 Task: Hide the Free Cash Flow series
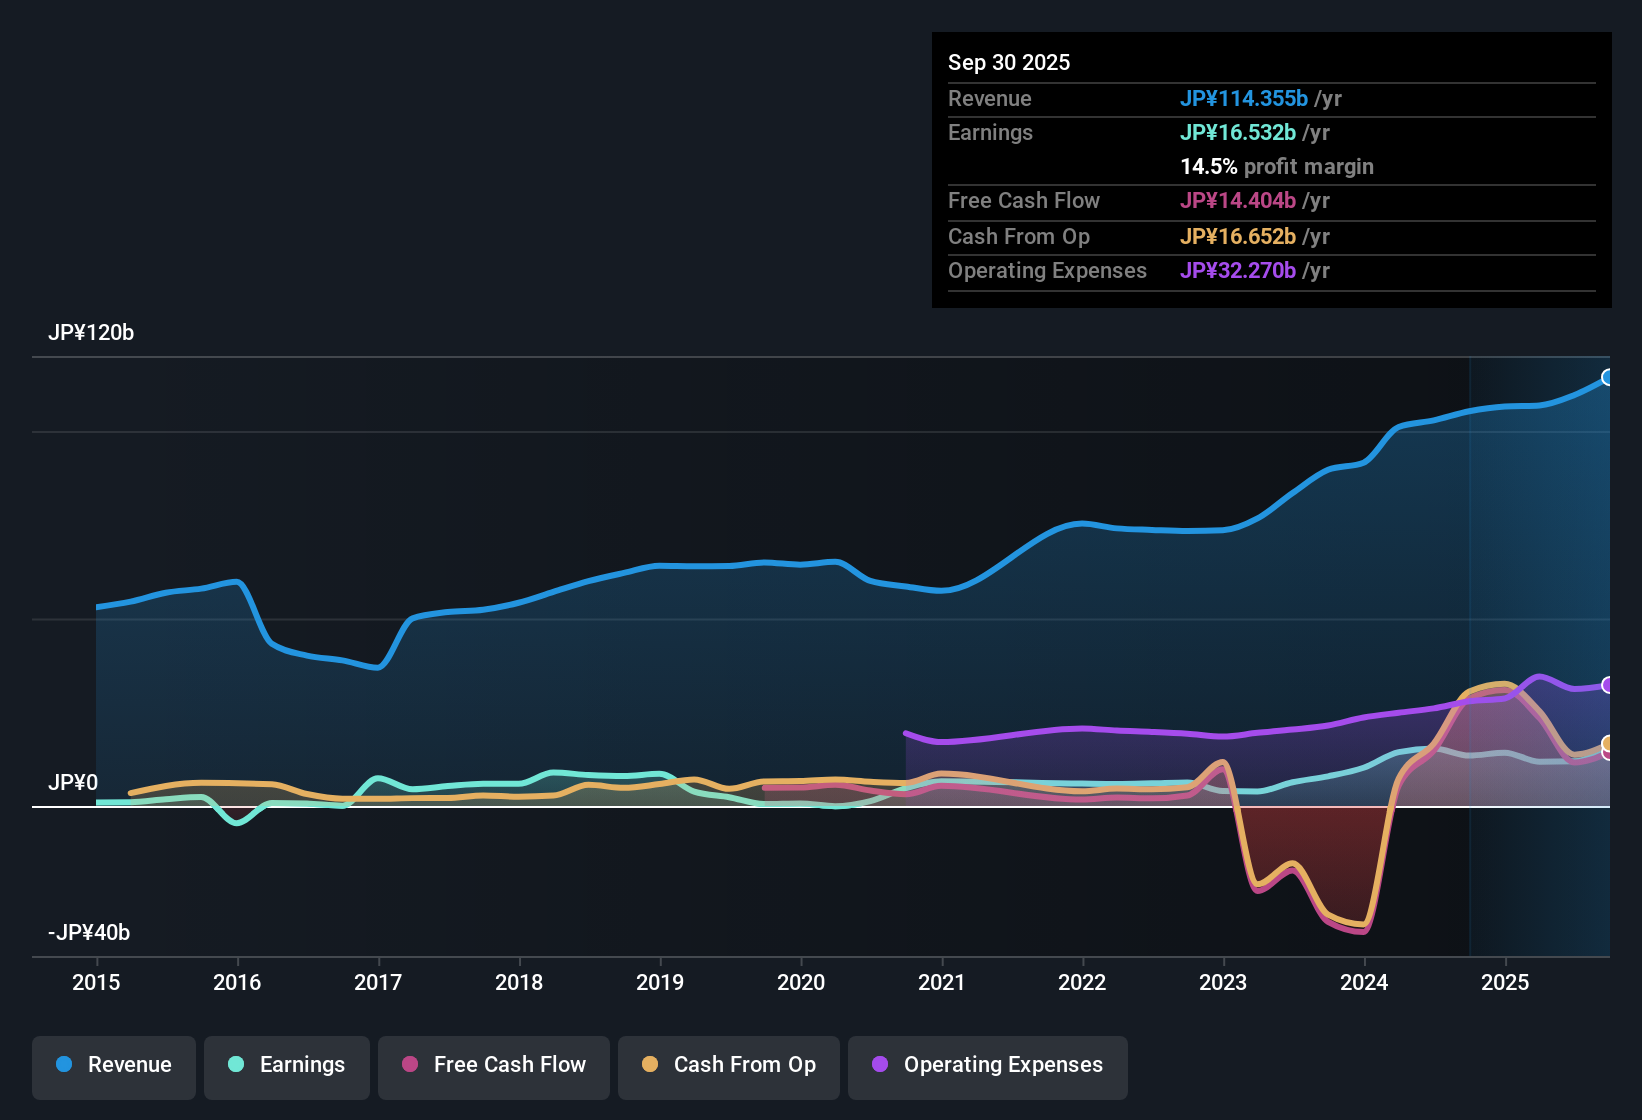point(493,1067)
